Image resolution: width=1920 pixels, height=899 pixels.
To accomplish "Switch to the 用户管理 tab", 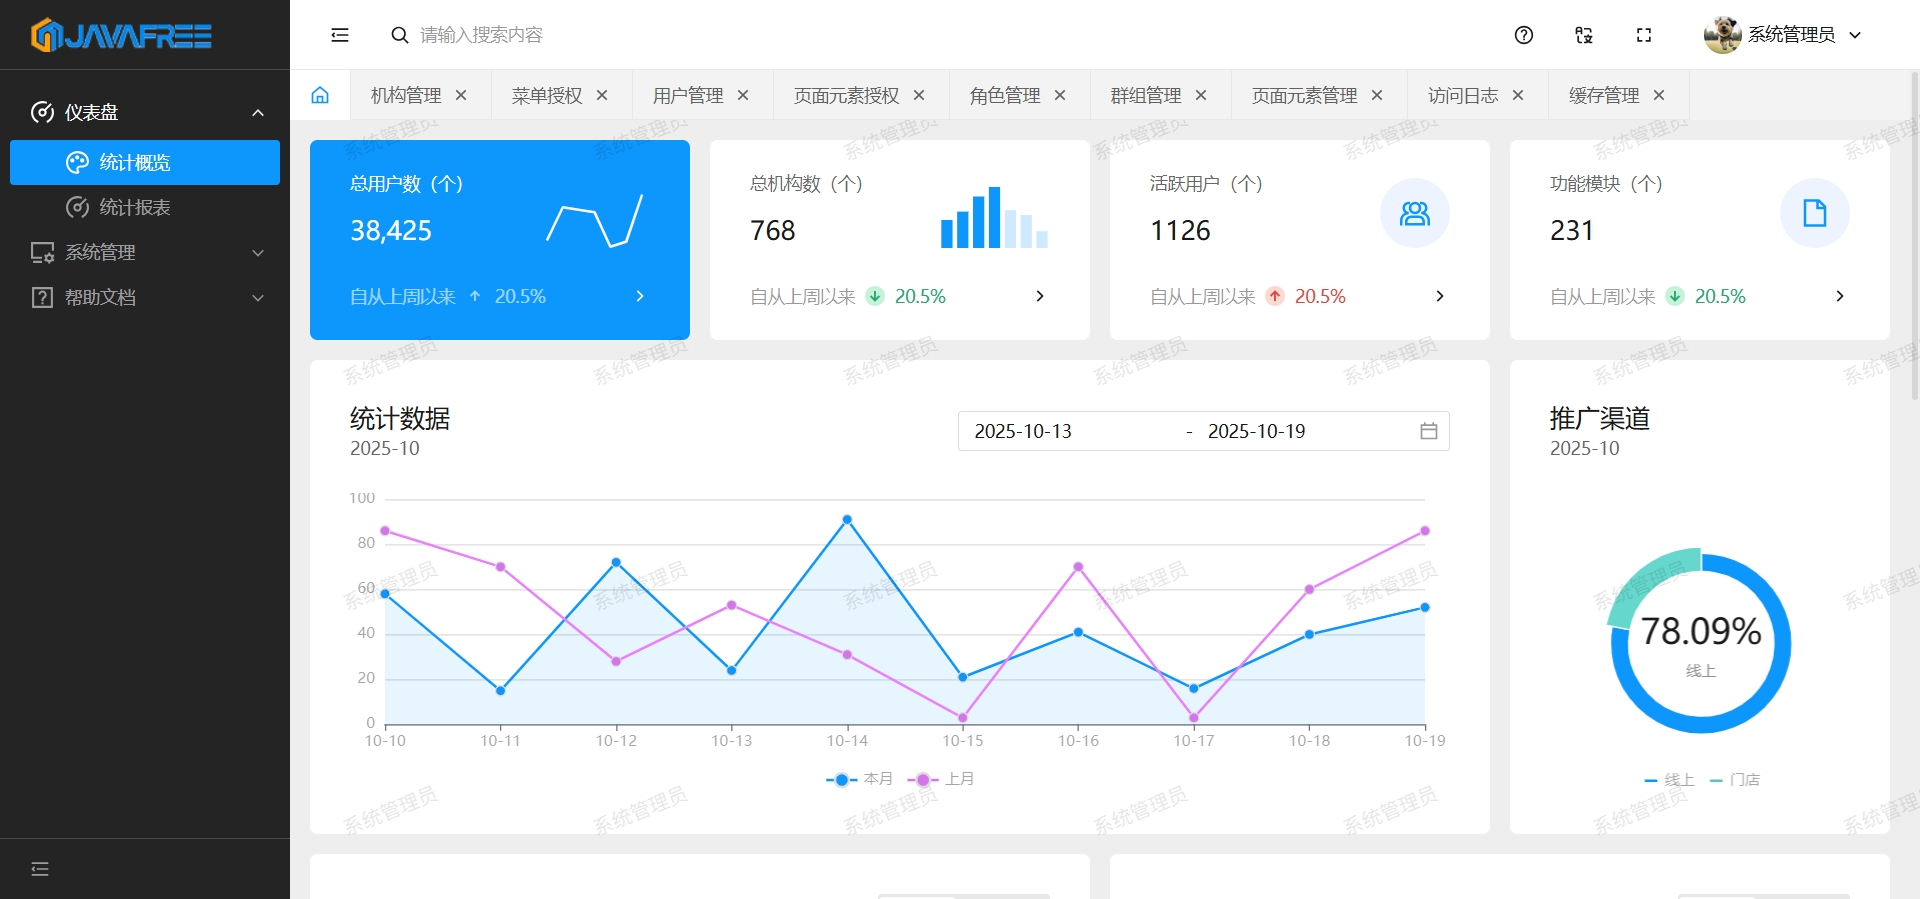I will 688,96.
